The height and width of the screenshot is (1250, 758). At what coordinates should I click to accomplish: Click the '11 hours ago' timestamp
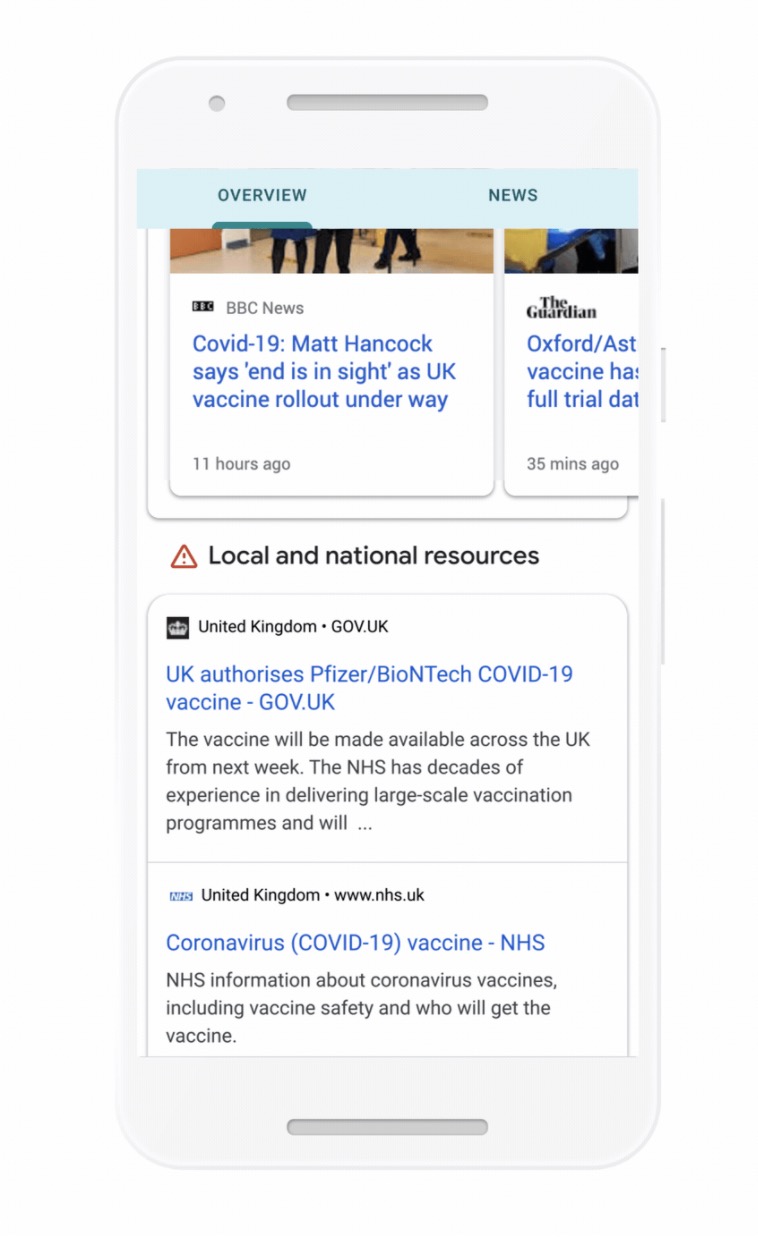click(242, 464)
